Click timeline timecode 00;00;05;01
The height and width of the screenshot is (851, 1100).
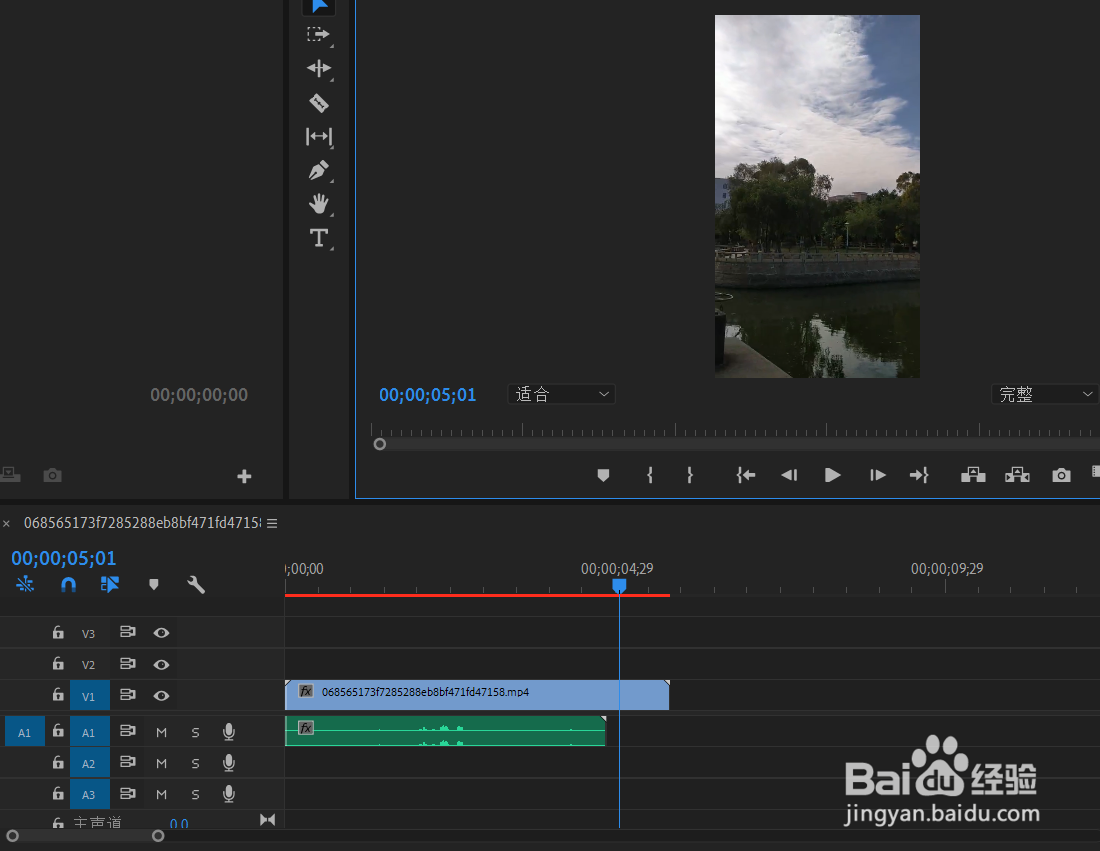[64, 558]
